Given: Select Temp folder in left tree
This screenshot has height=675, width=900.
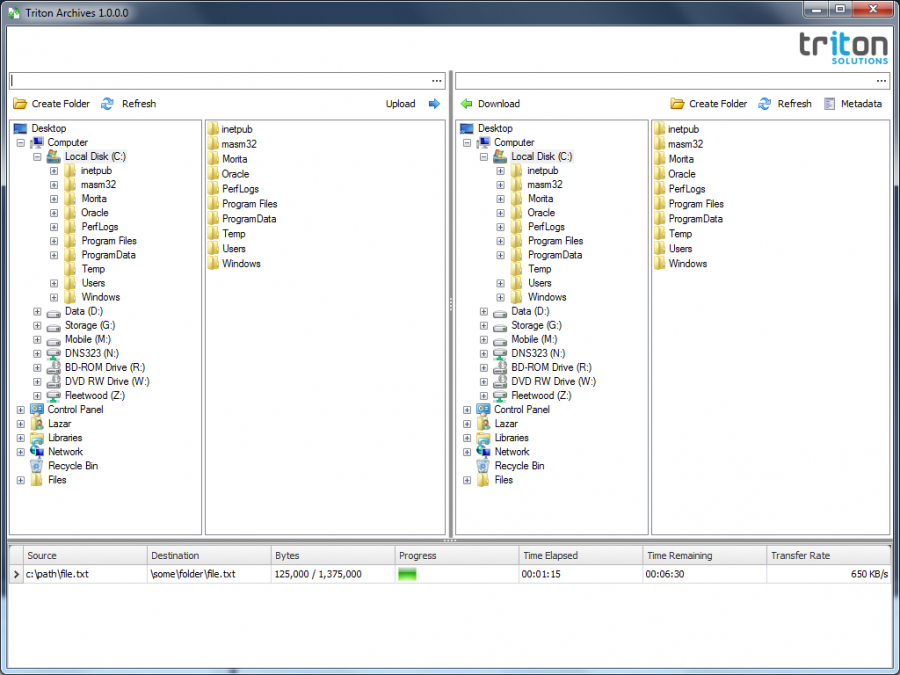Looking at the screenshot, I should pyautogui.click(x=84, y=269).
